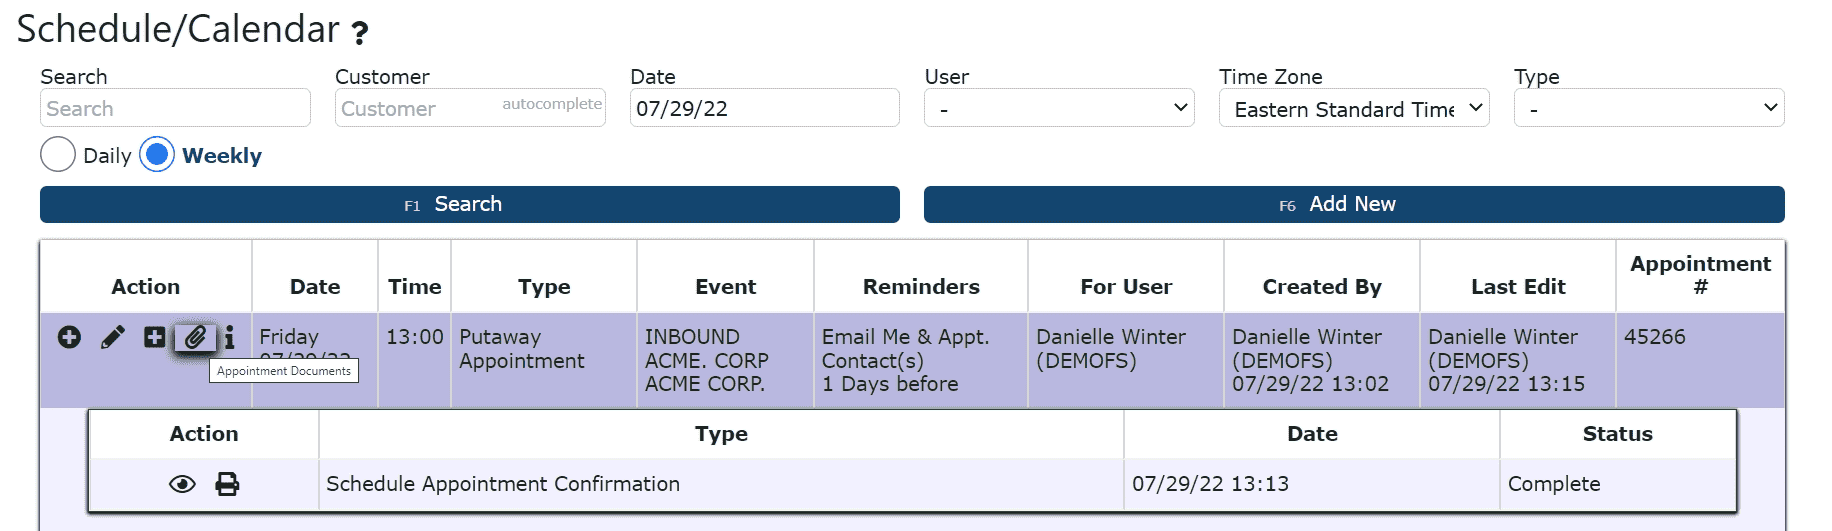This screenshot has height=531, width=1832.
Task: Click the F1 Search button
Action: tap(470, 204)
